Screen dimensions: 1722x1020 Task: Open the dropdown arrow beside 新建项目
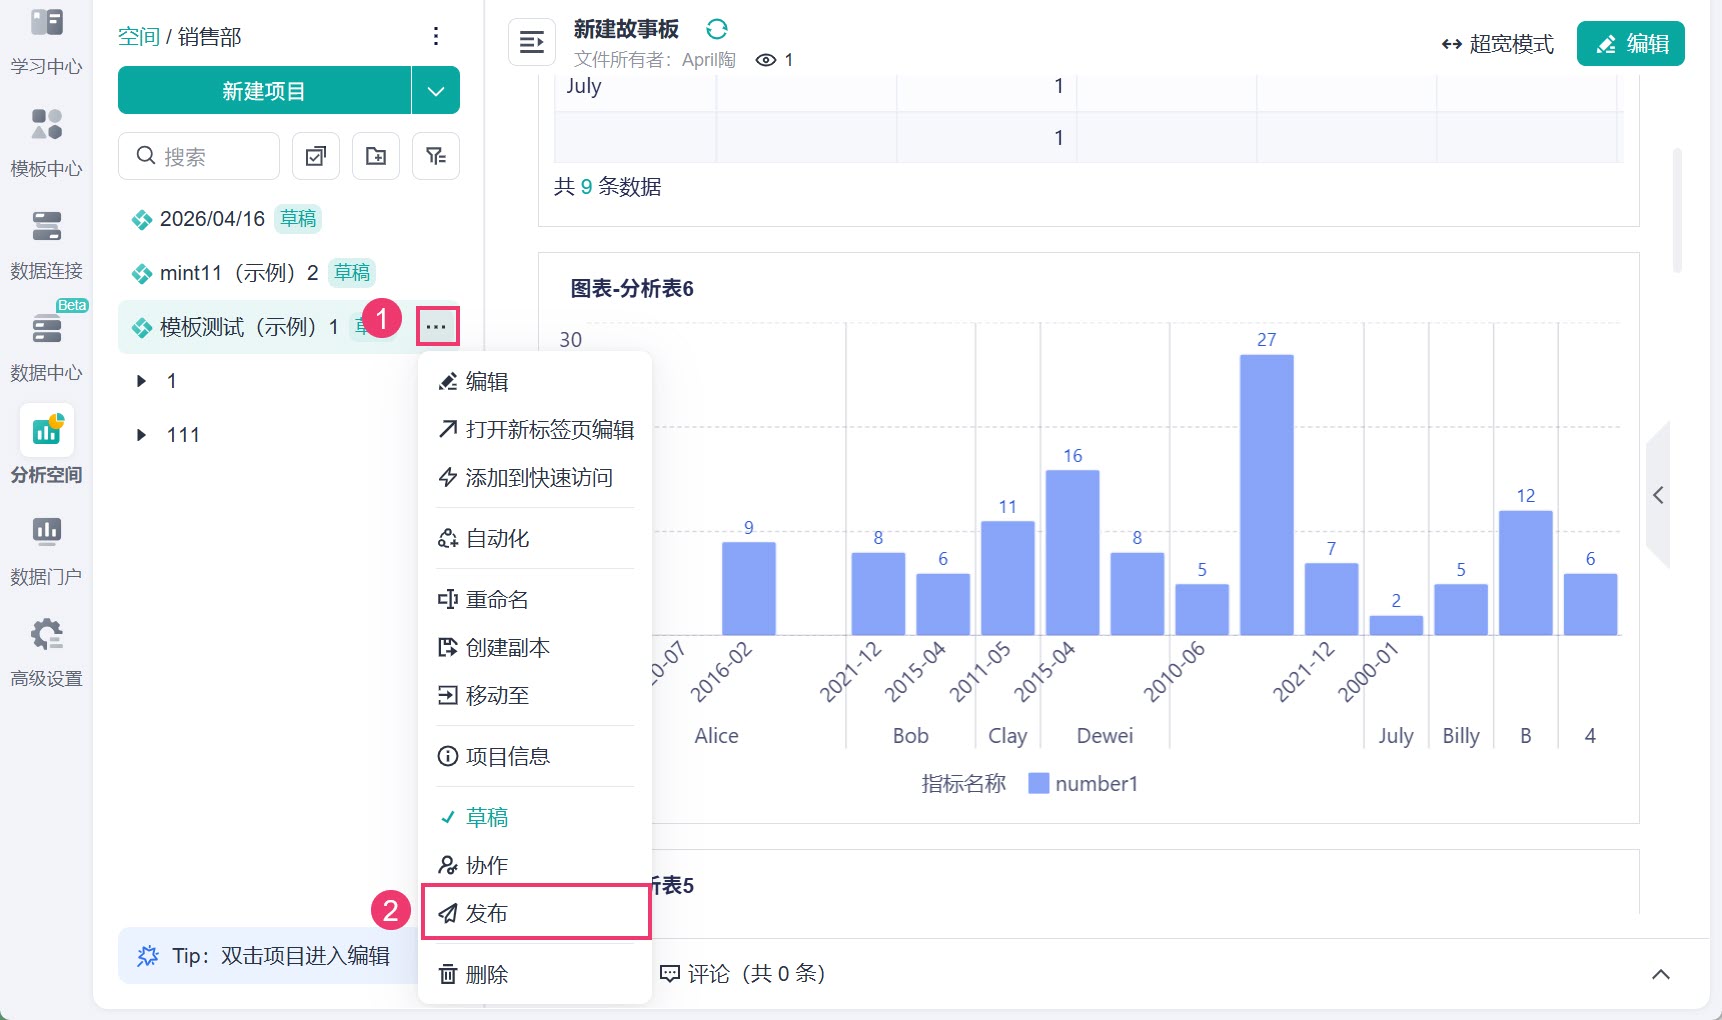[x=436, y=91]
